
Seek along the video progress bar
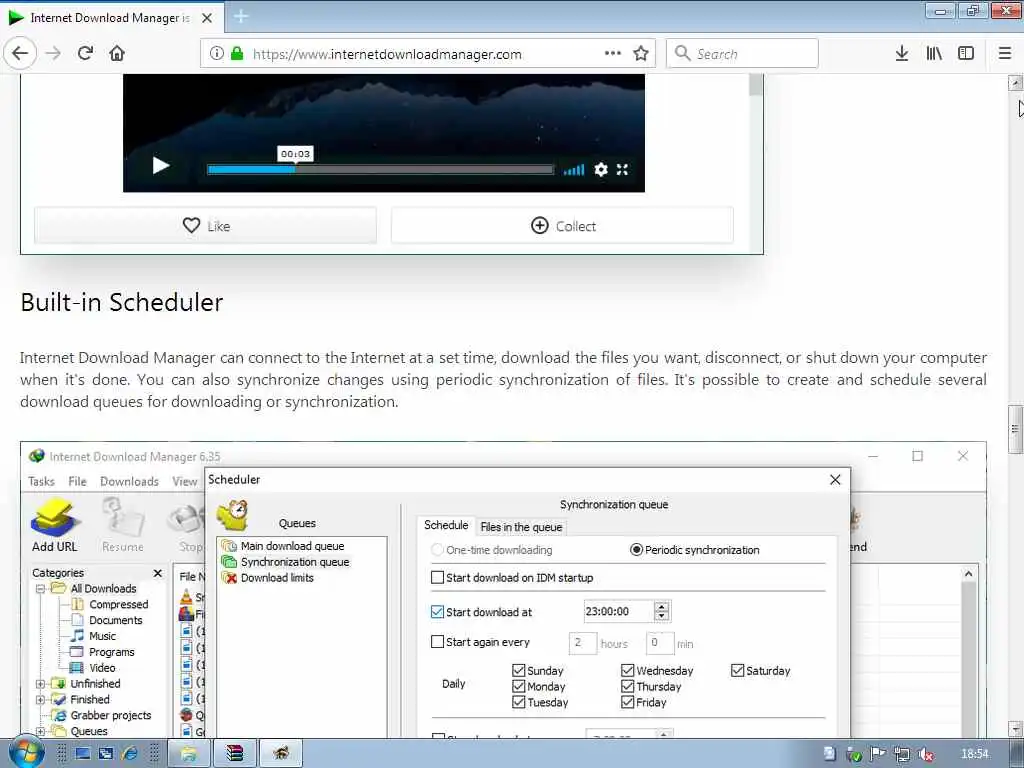tap(380, 170)
